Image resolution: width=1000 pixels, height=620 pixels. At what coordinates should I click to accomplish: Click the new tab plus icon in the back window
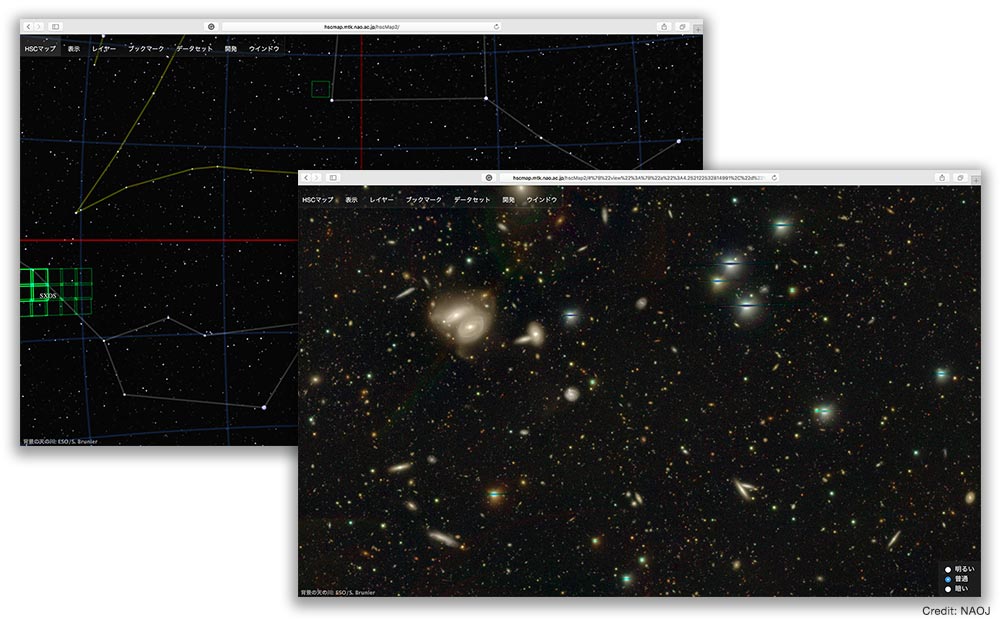697,30
